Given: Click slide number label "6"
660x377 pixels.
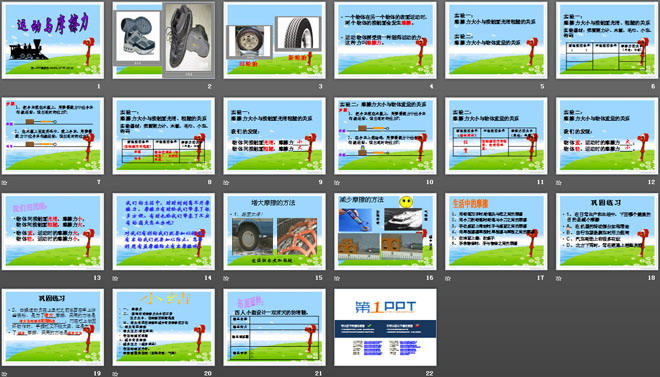Looking at the screenshot, I should tap(653, 86).
